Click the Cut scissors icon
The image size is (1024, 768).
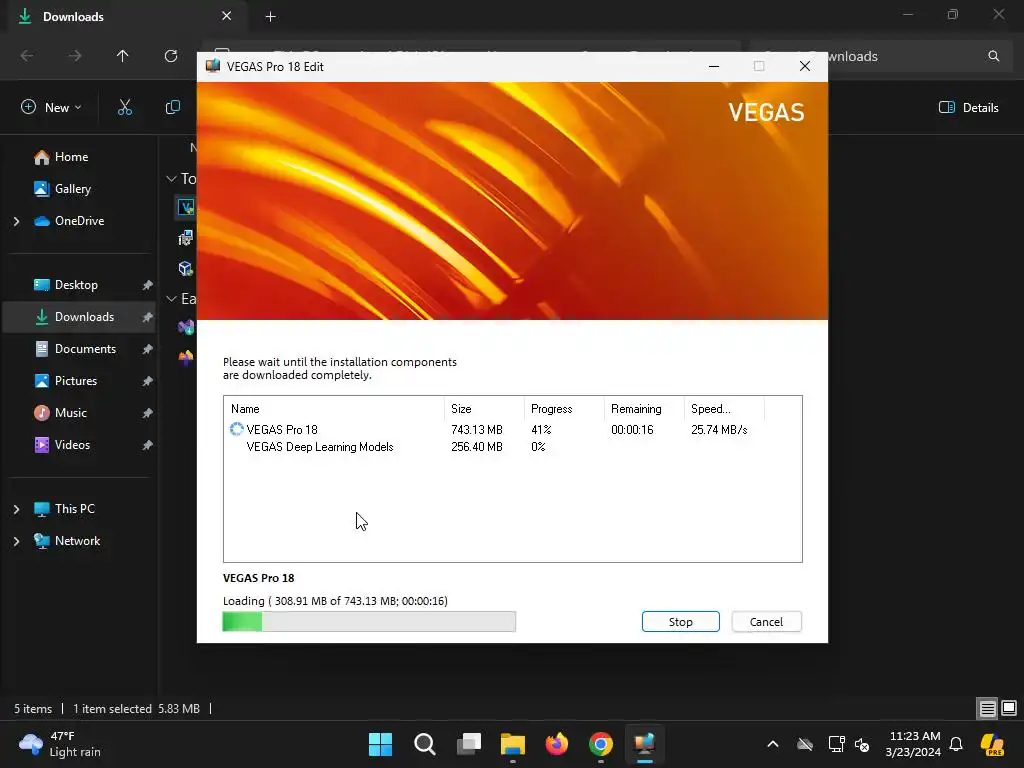point(125,107)
